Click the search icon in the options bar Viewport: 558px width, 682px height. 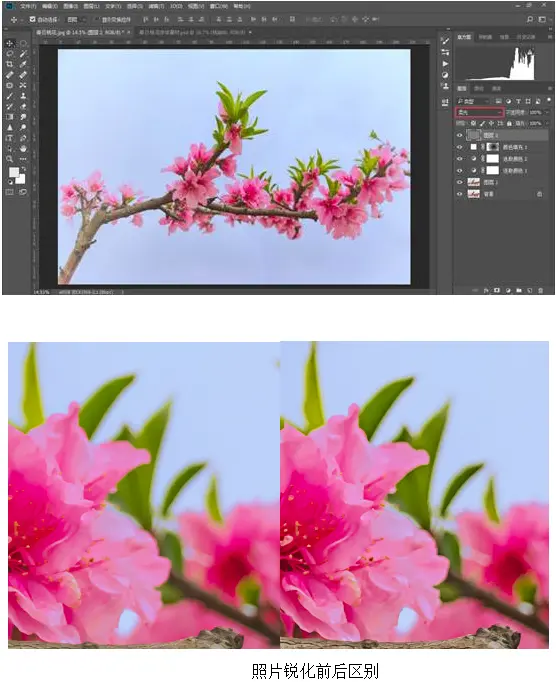point(530,20)
